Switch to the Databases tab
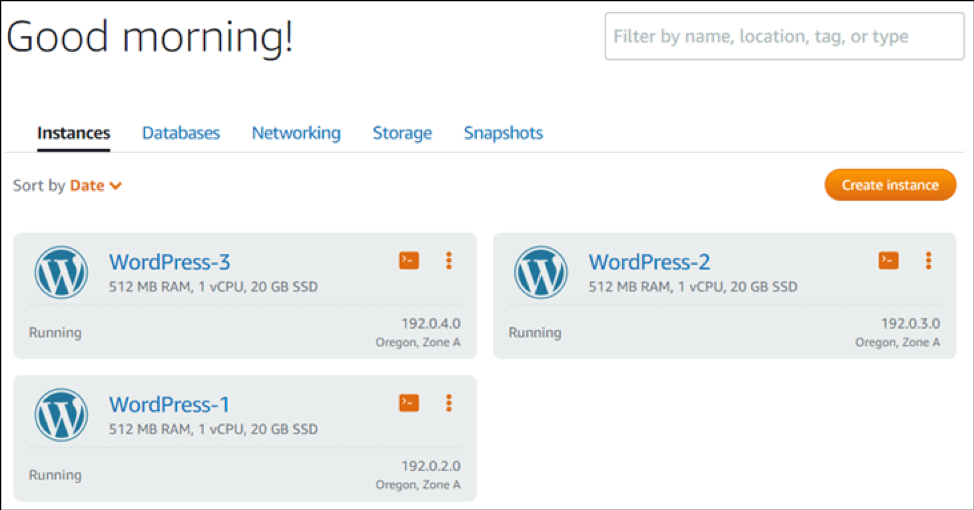The height and width of the screenshot is (510, 974). pos(181,133)
